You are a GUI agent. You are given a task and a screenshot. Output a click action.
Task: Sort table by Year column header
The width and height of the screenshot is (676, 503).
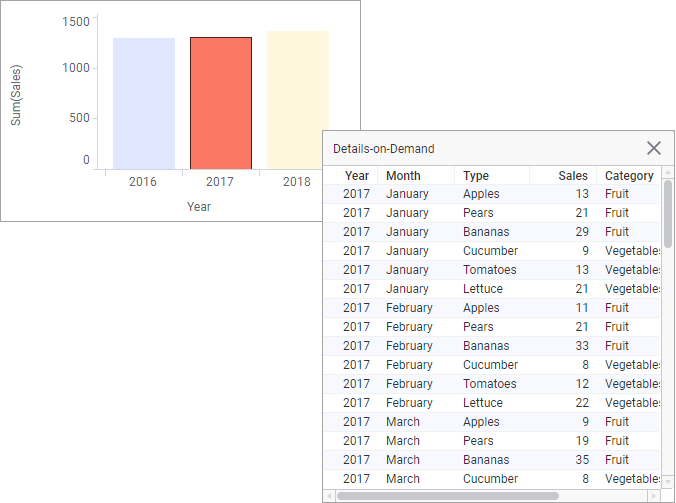coord(357,175)
